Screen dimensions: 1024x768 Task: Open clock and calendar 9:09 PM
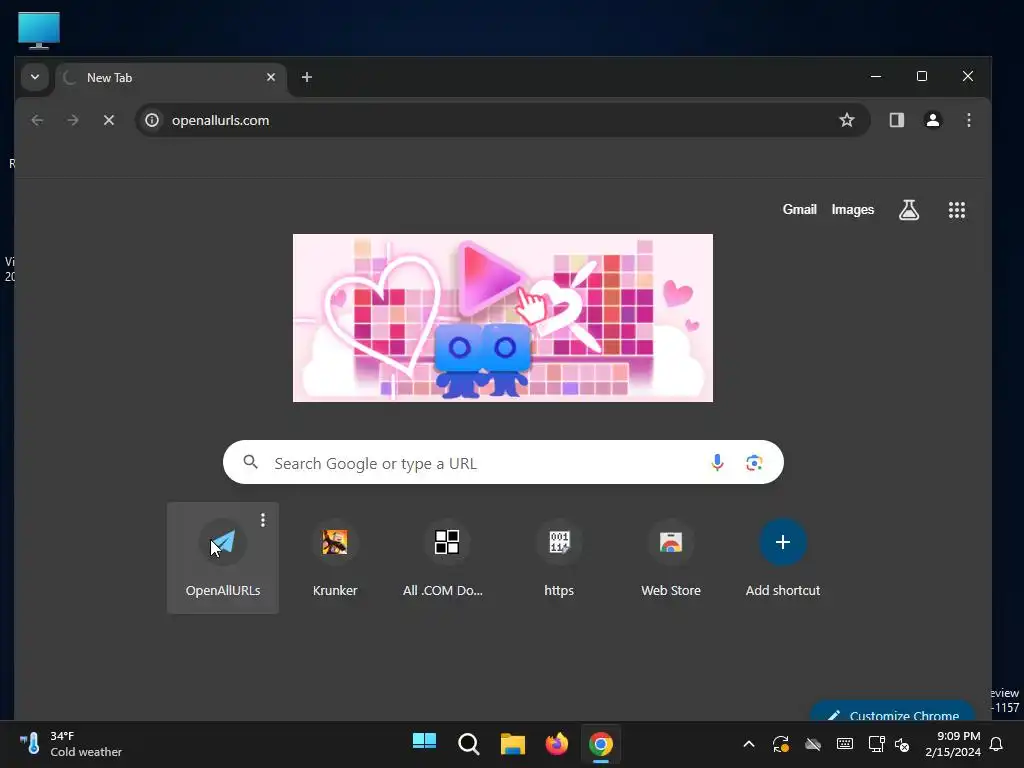(953, 744)
